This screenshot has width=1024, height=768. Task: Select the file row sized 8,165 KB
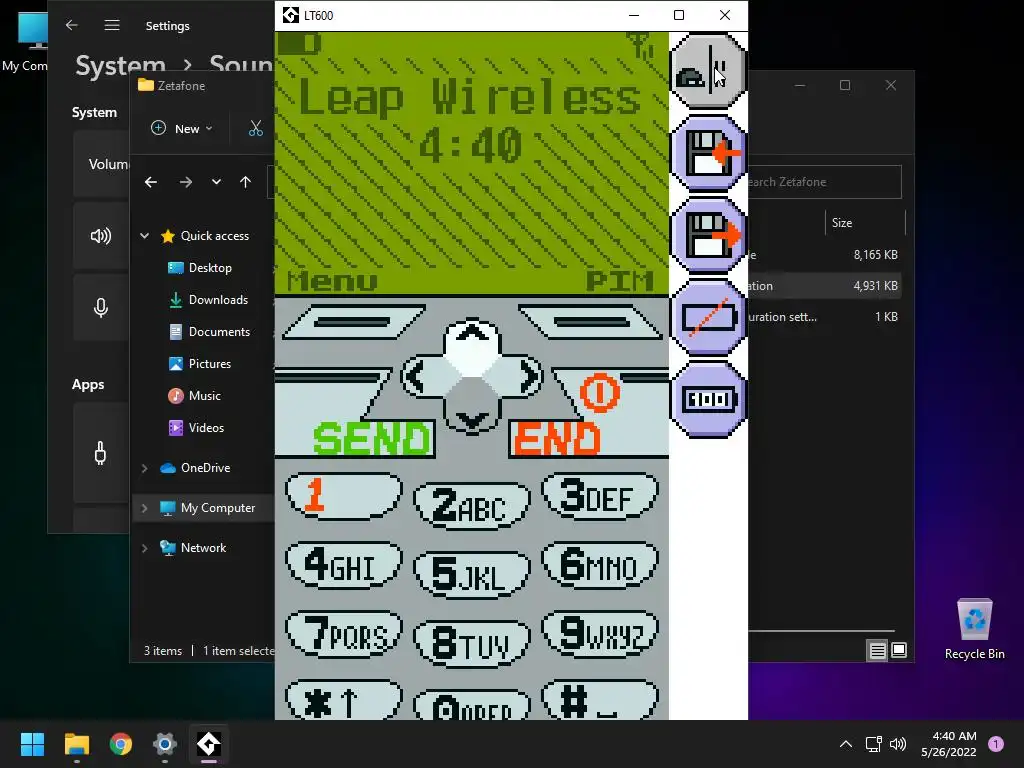824,255
